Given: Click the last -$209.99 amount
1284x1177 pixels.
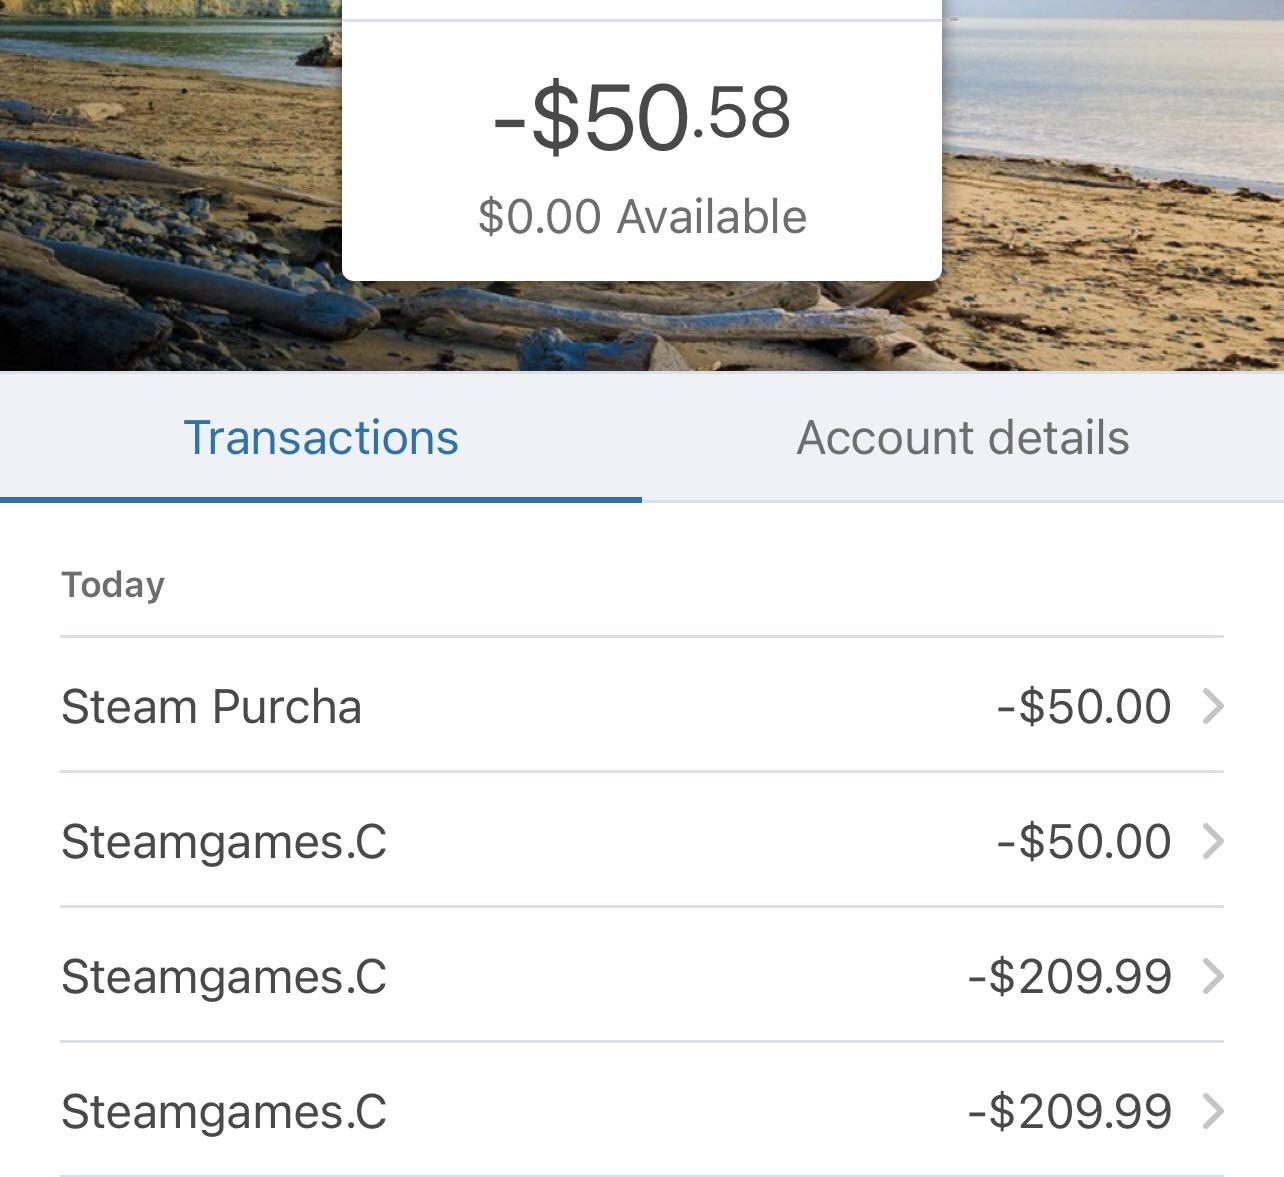Looking at the screenshot, I should click(1070, 1112).
